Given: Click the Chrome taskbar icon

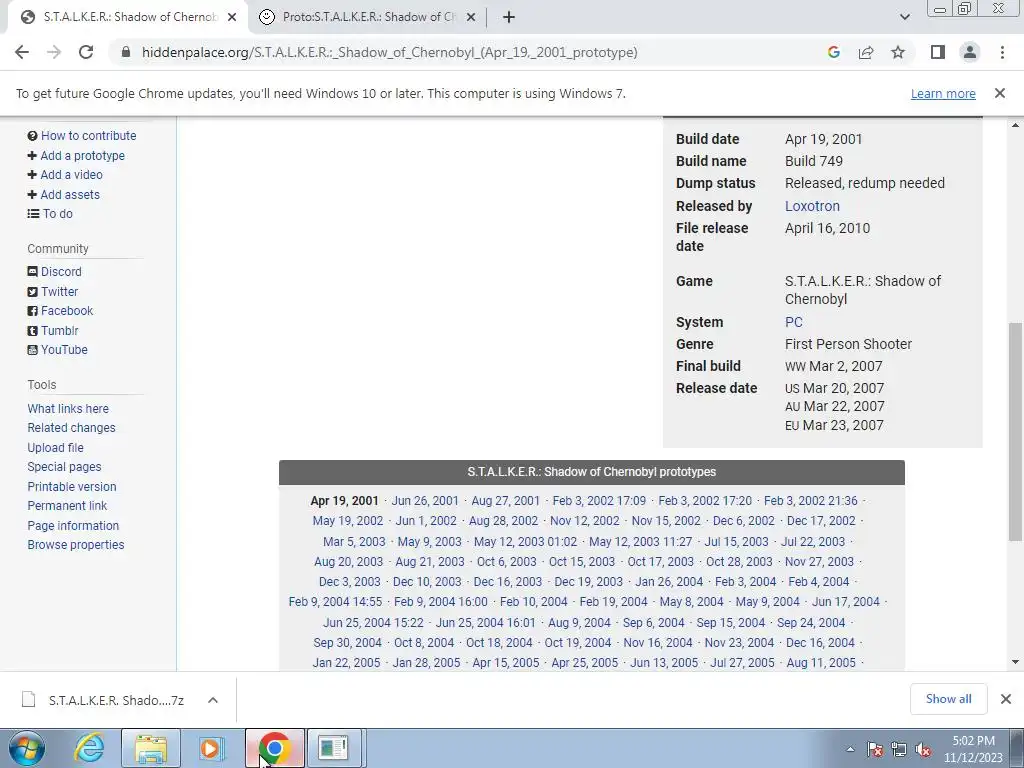Looking at the screenshot, I should [x=274, y=748].
